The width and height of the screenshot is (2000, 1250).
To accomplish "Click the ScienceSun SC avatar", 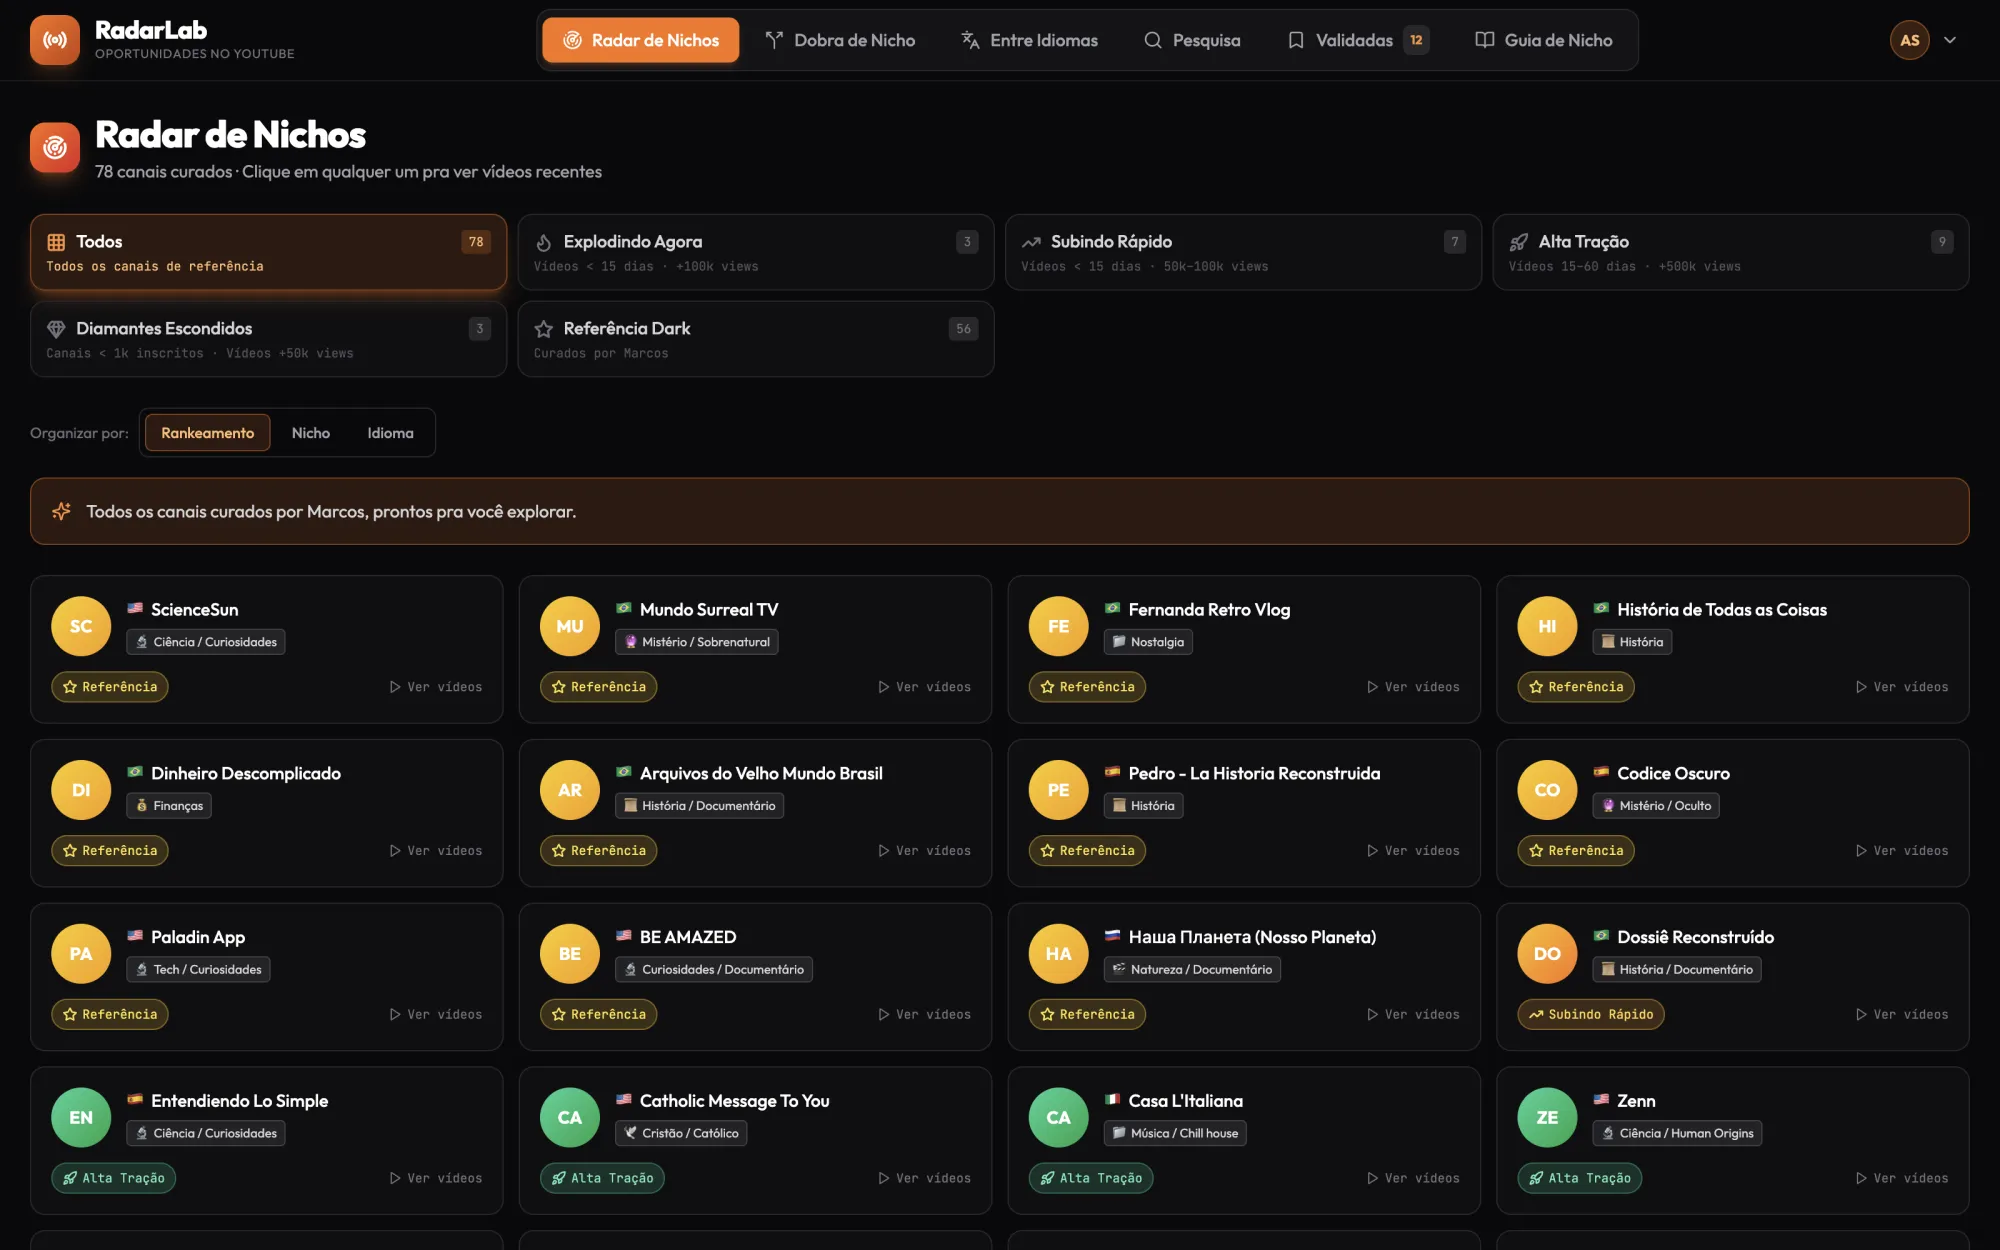I will click(x=81, y=626).
